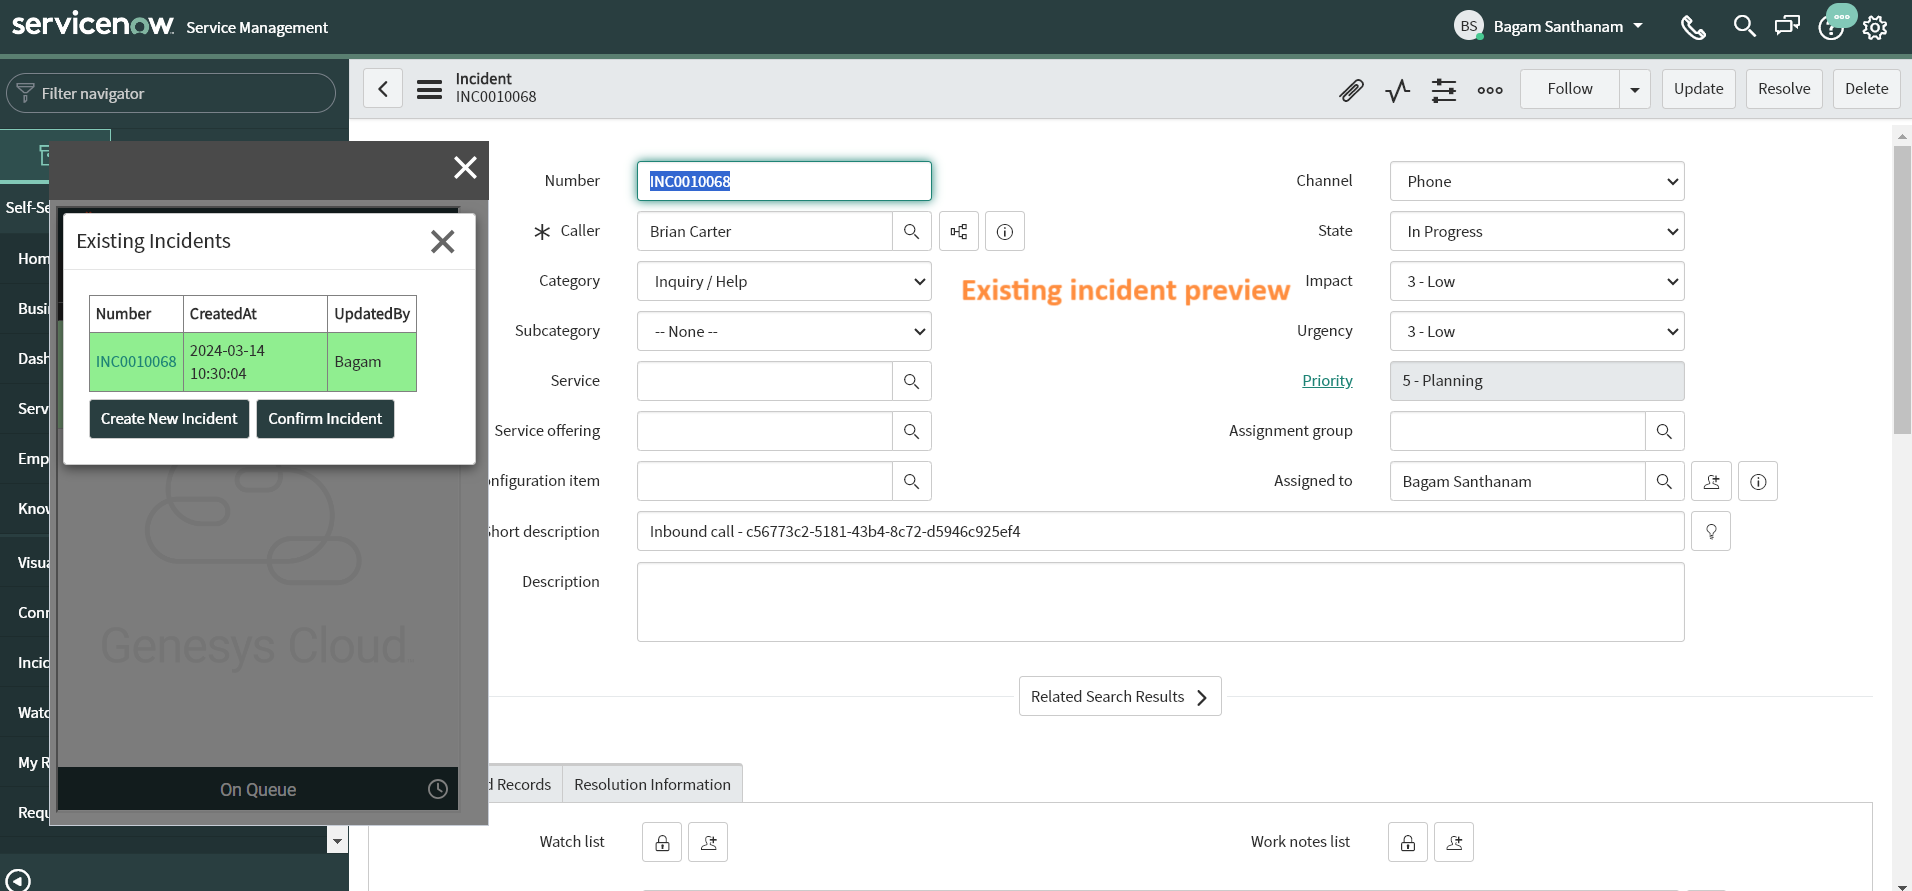Expand Related Search Results
The image size is (1912, 891).
[x=1120, y=696]
